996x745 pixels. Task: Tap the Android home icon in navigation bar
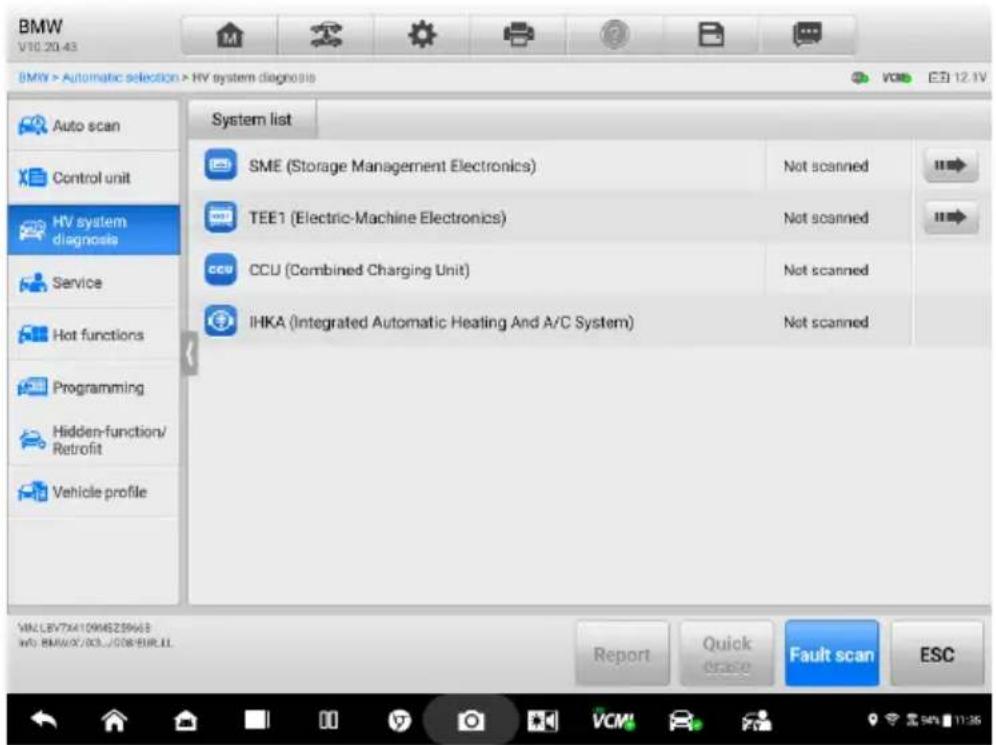(x=114, y=720)
